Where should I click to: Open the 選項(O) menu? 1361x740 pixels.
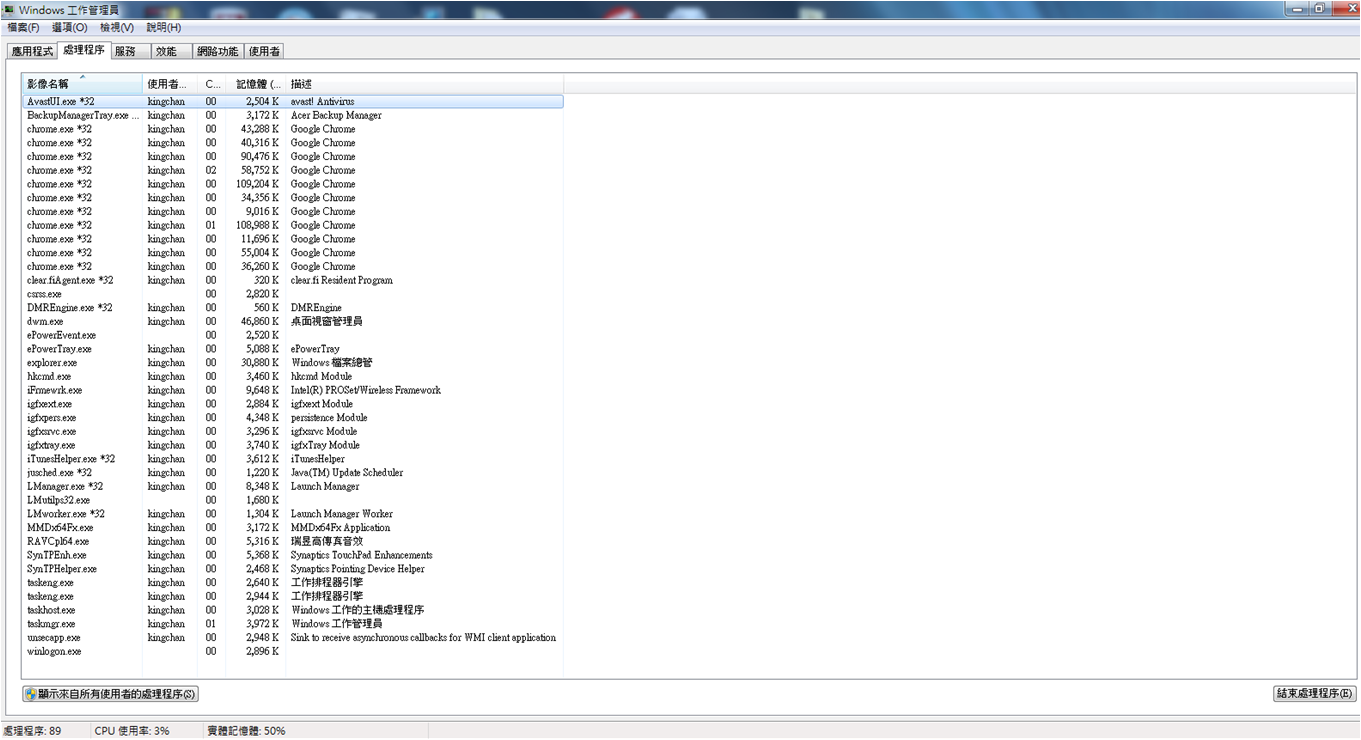click(70, 28)
